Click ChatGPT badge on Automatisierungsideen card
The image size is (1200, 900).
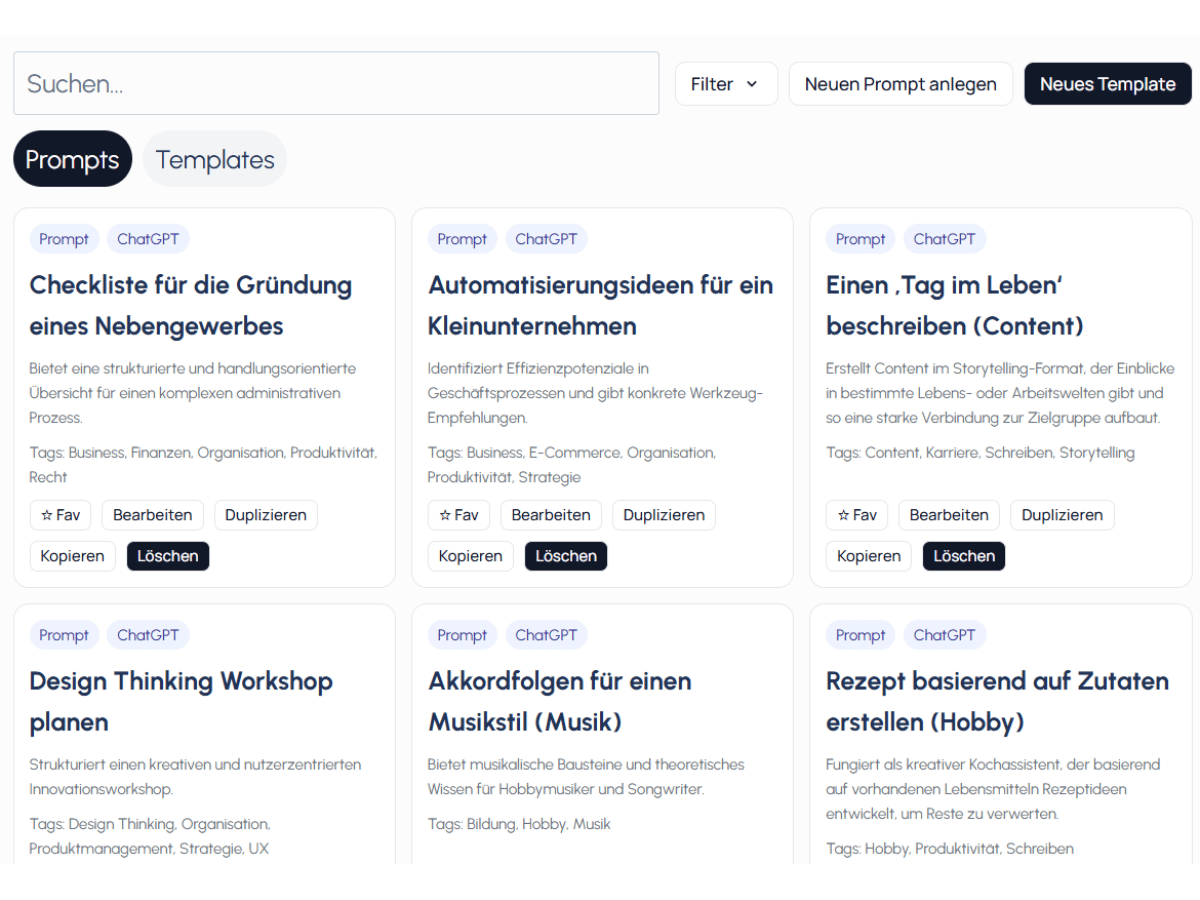pyautogui.click(x=546, y=239)
